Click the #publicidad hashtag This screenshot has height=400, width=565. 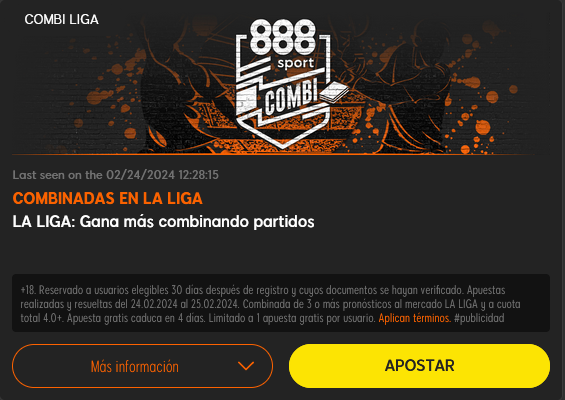[479, 318]
